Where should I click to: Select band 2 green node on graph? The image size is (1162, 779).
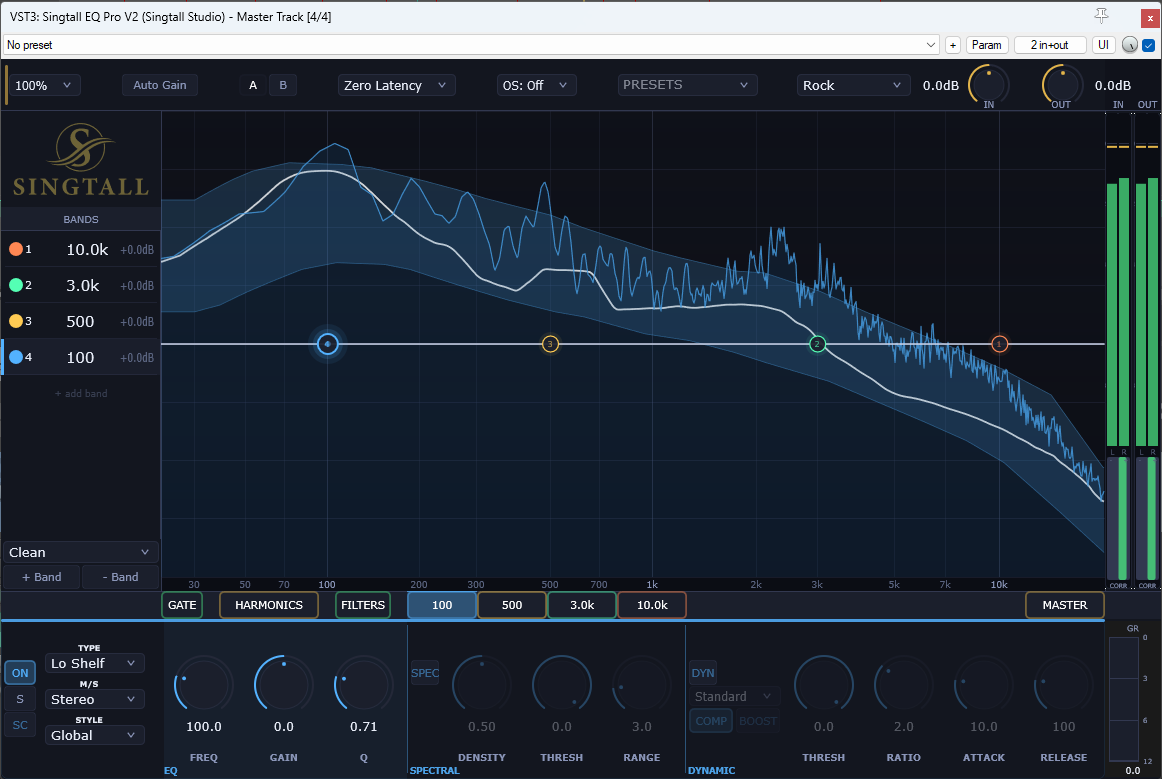pos(817,344)
